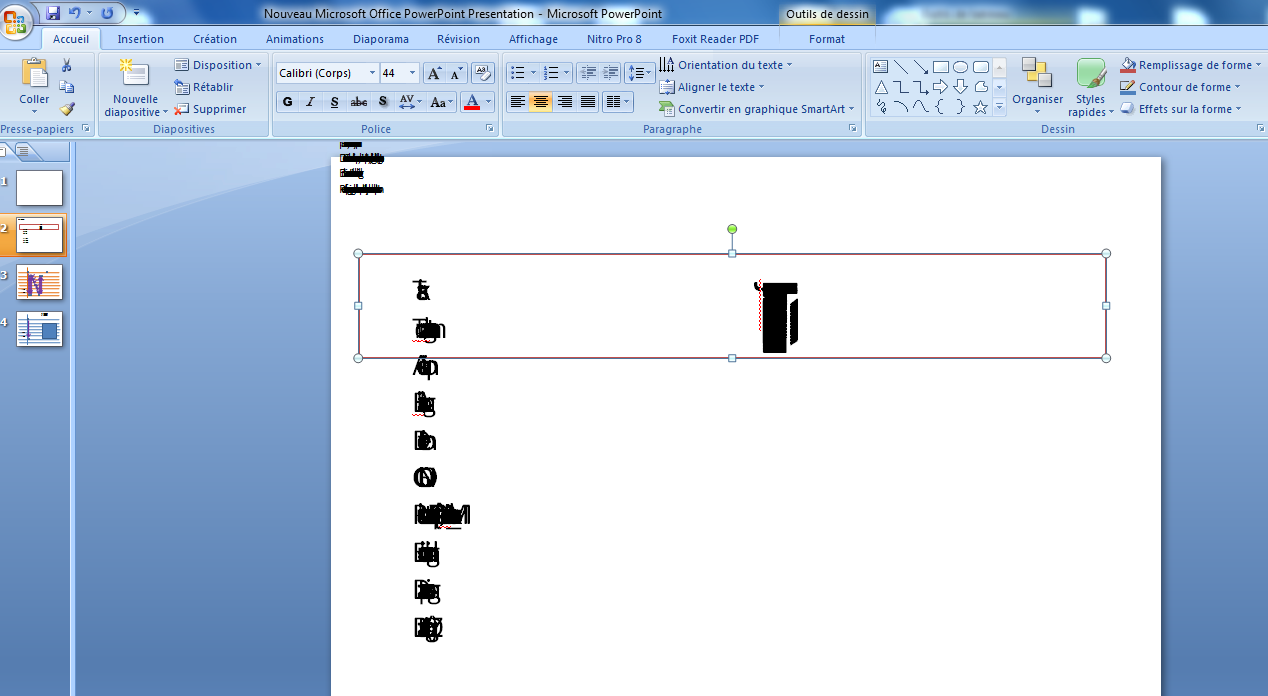
Task: Paste with the Coller icon
Action: point(34,73)
